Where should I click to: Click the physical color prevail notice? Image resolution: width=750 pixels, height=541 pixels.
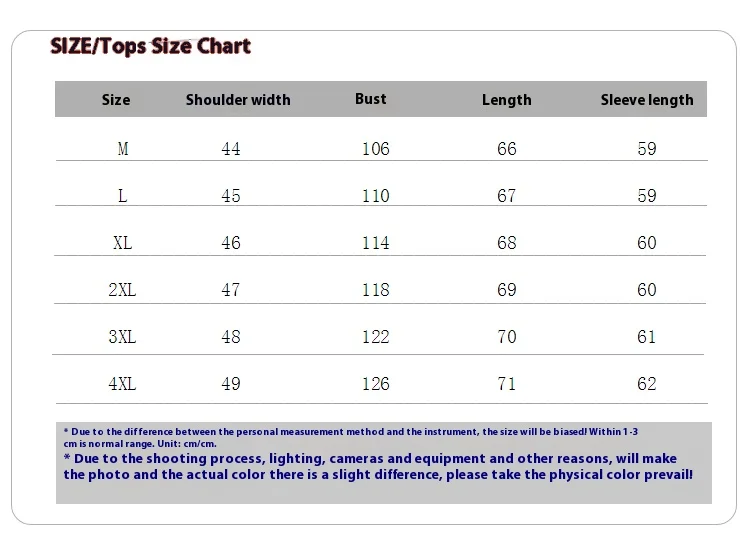[378, 467]
